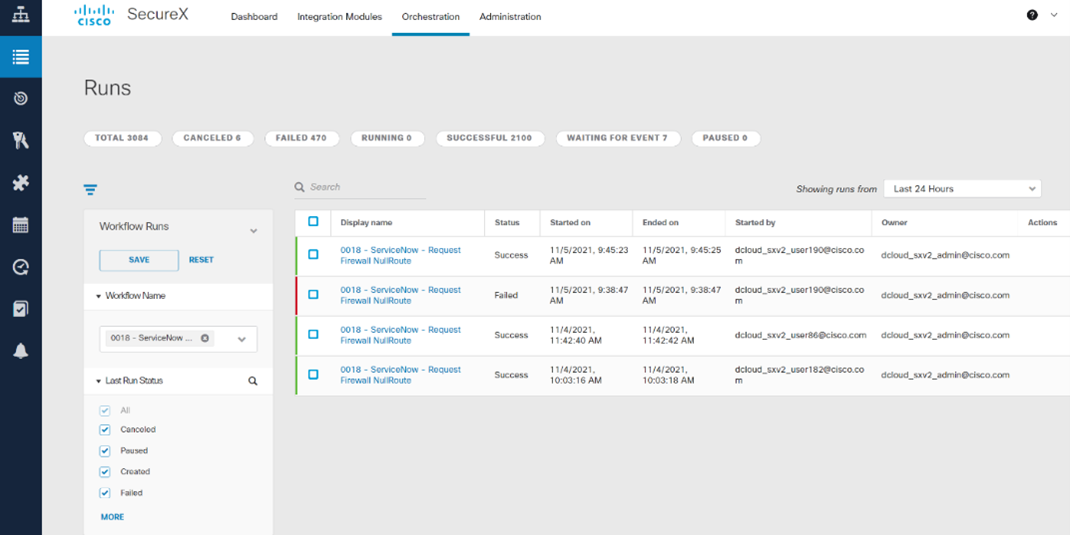Filter by the SUCCESSFUL 2100 pill
Screen dimensions: 1070x535
490,138
